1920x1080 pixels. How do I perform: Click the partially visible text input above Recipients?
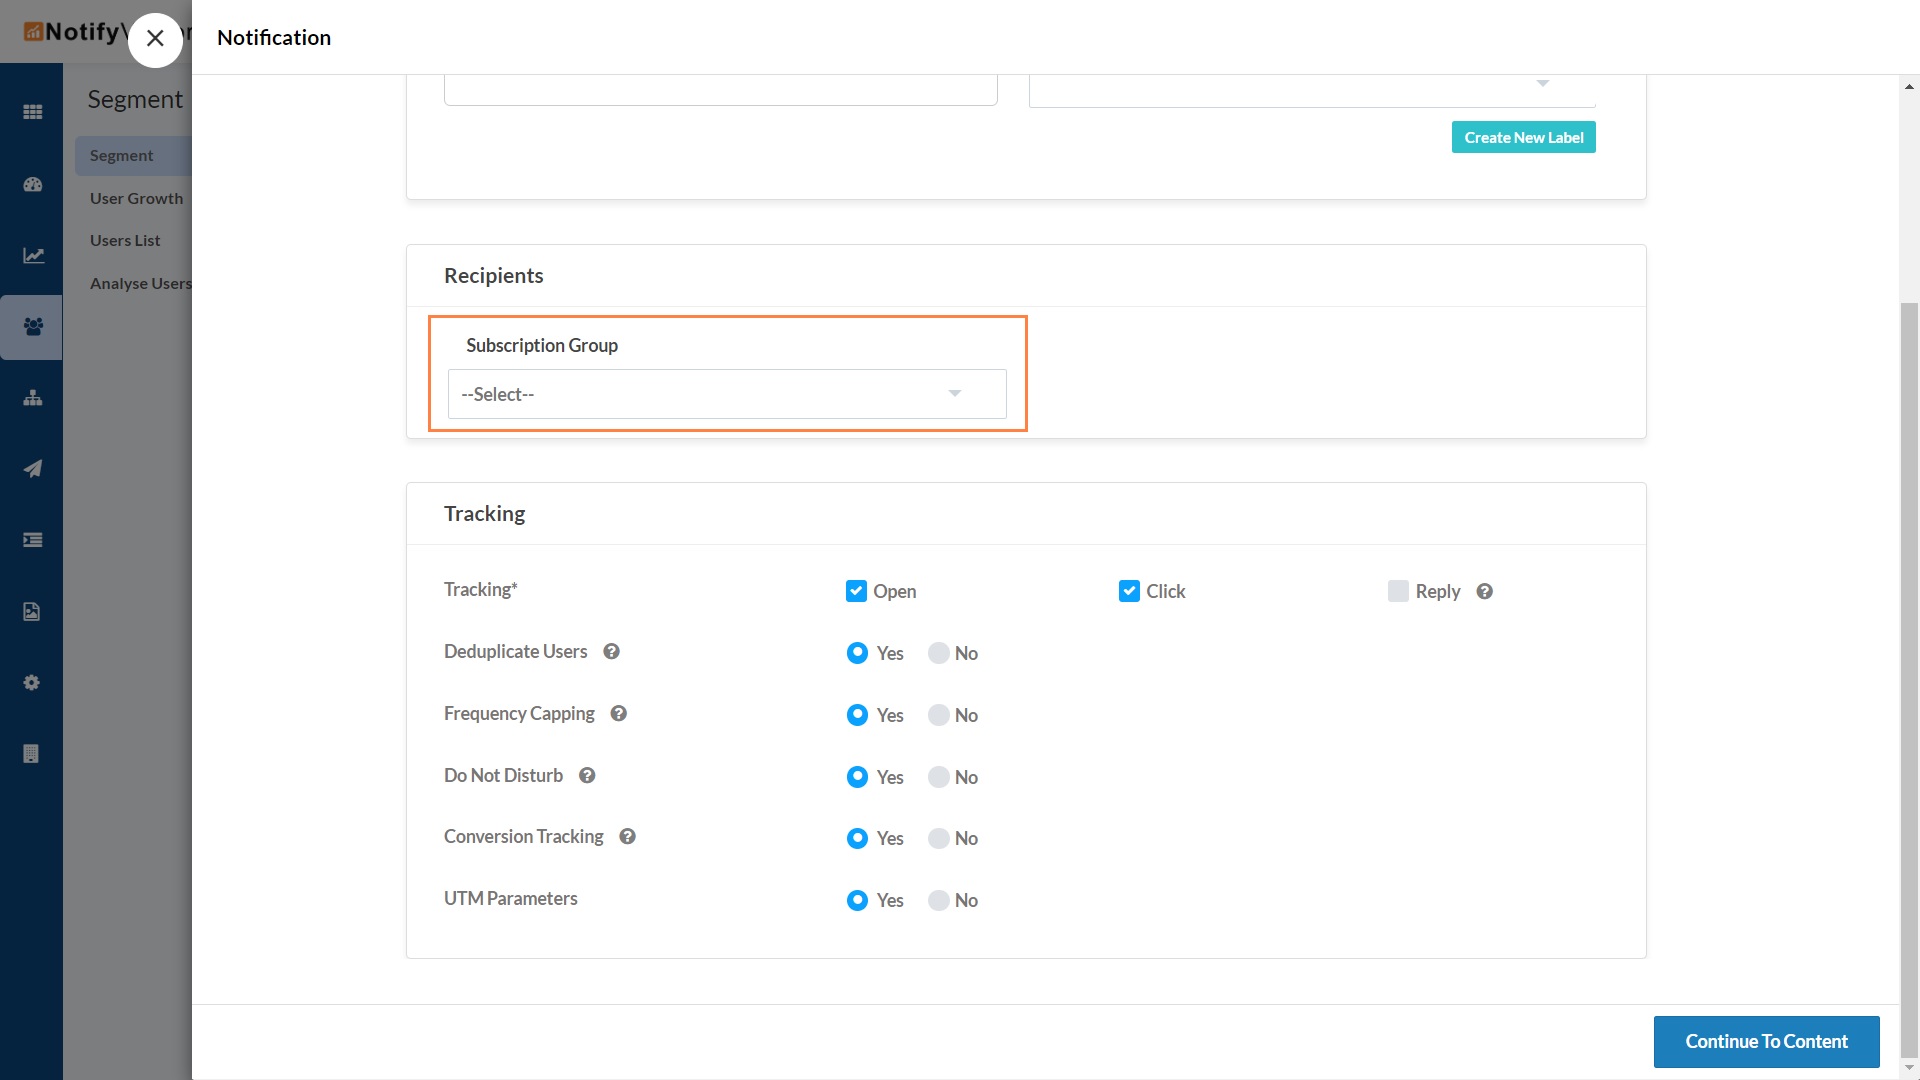point(720,90)
